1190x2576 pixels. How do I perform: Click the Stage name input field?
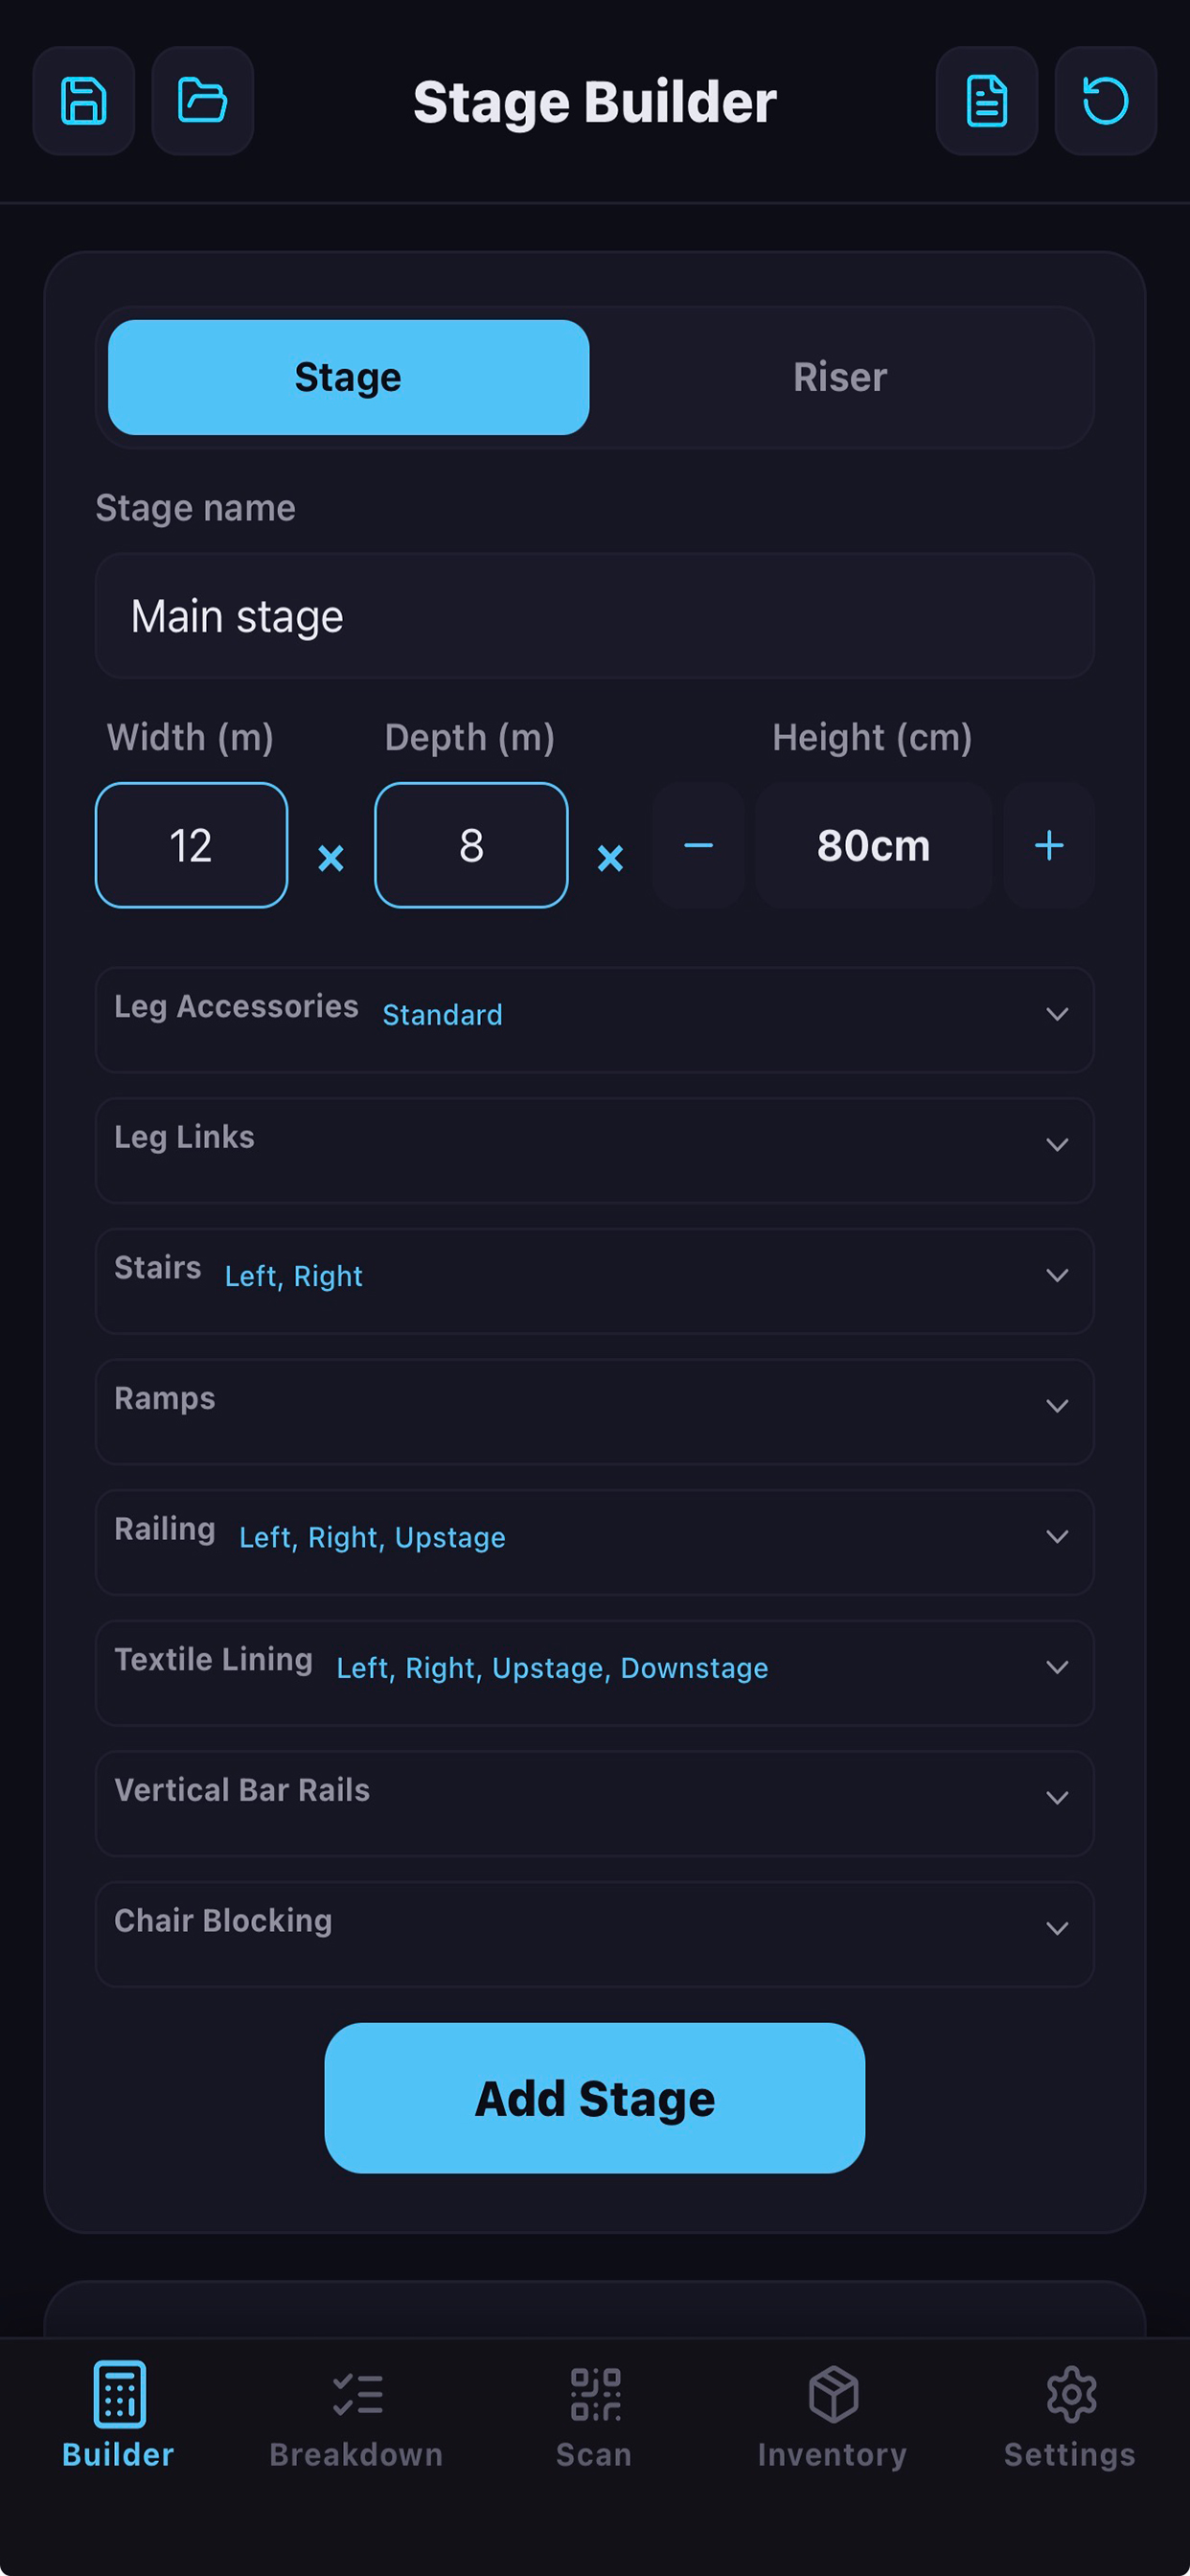595,616
